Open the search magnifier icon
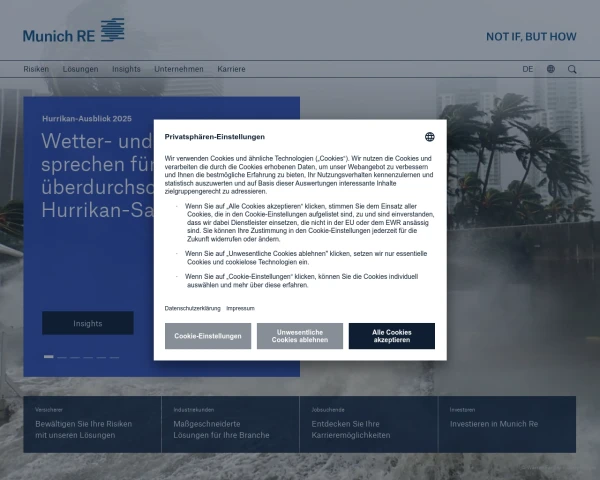The width and height of the screenshot is (600, 480). pyautogui.click(x=572, y=69)
